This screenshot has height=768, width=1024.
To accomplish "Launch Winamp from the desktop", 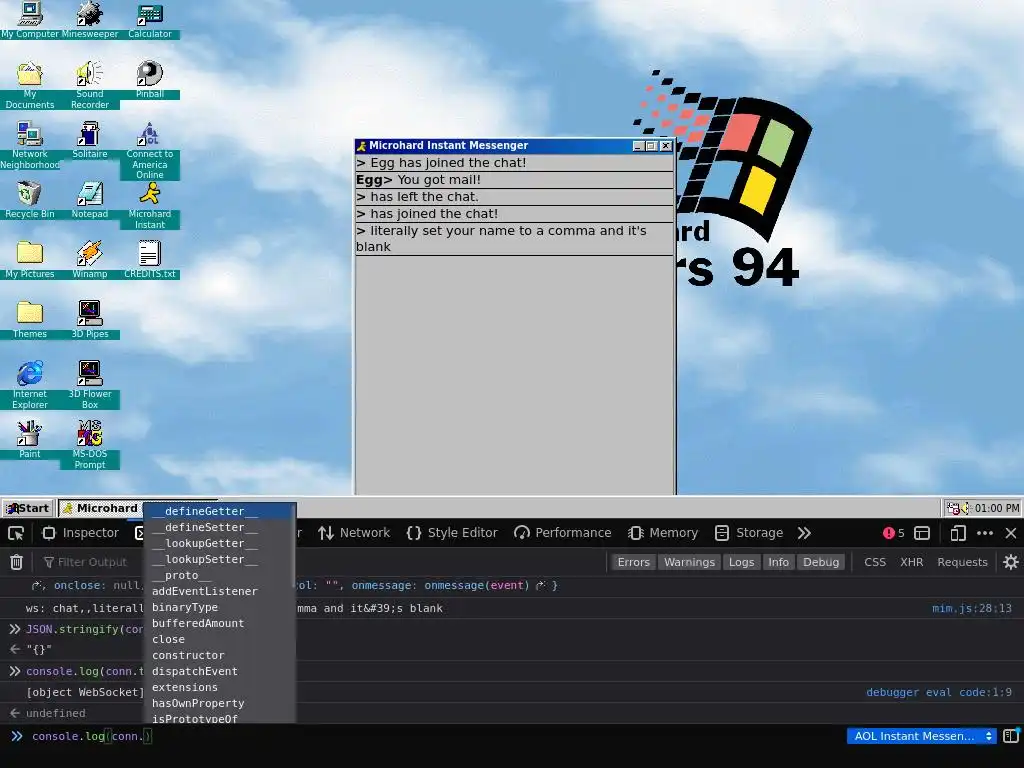I will [89, 260].
